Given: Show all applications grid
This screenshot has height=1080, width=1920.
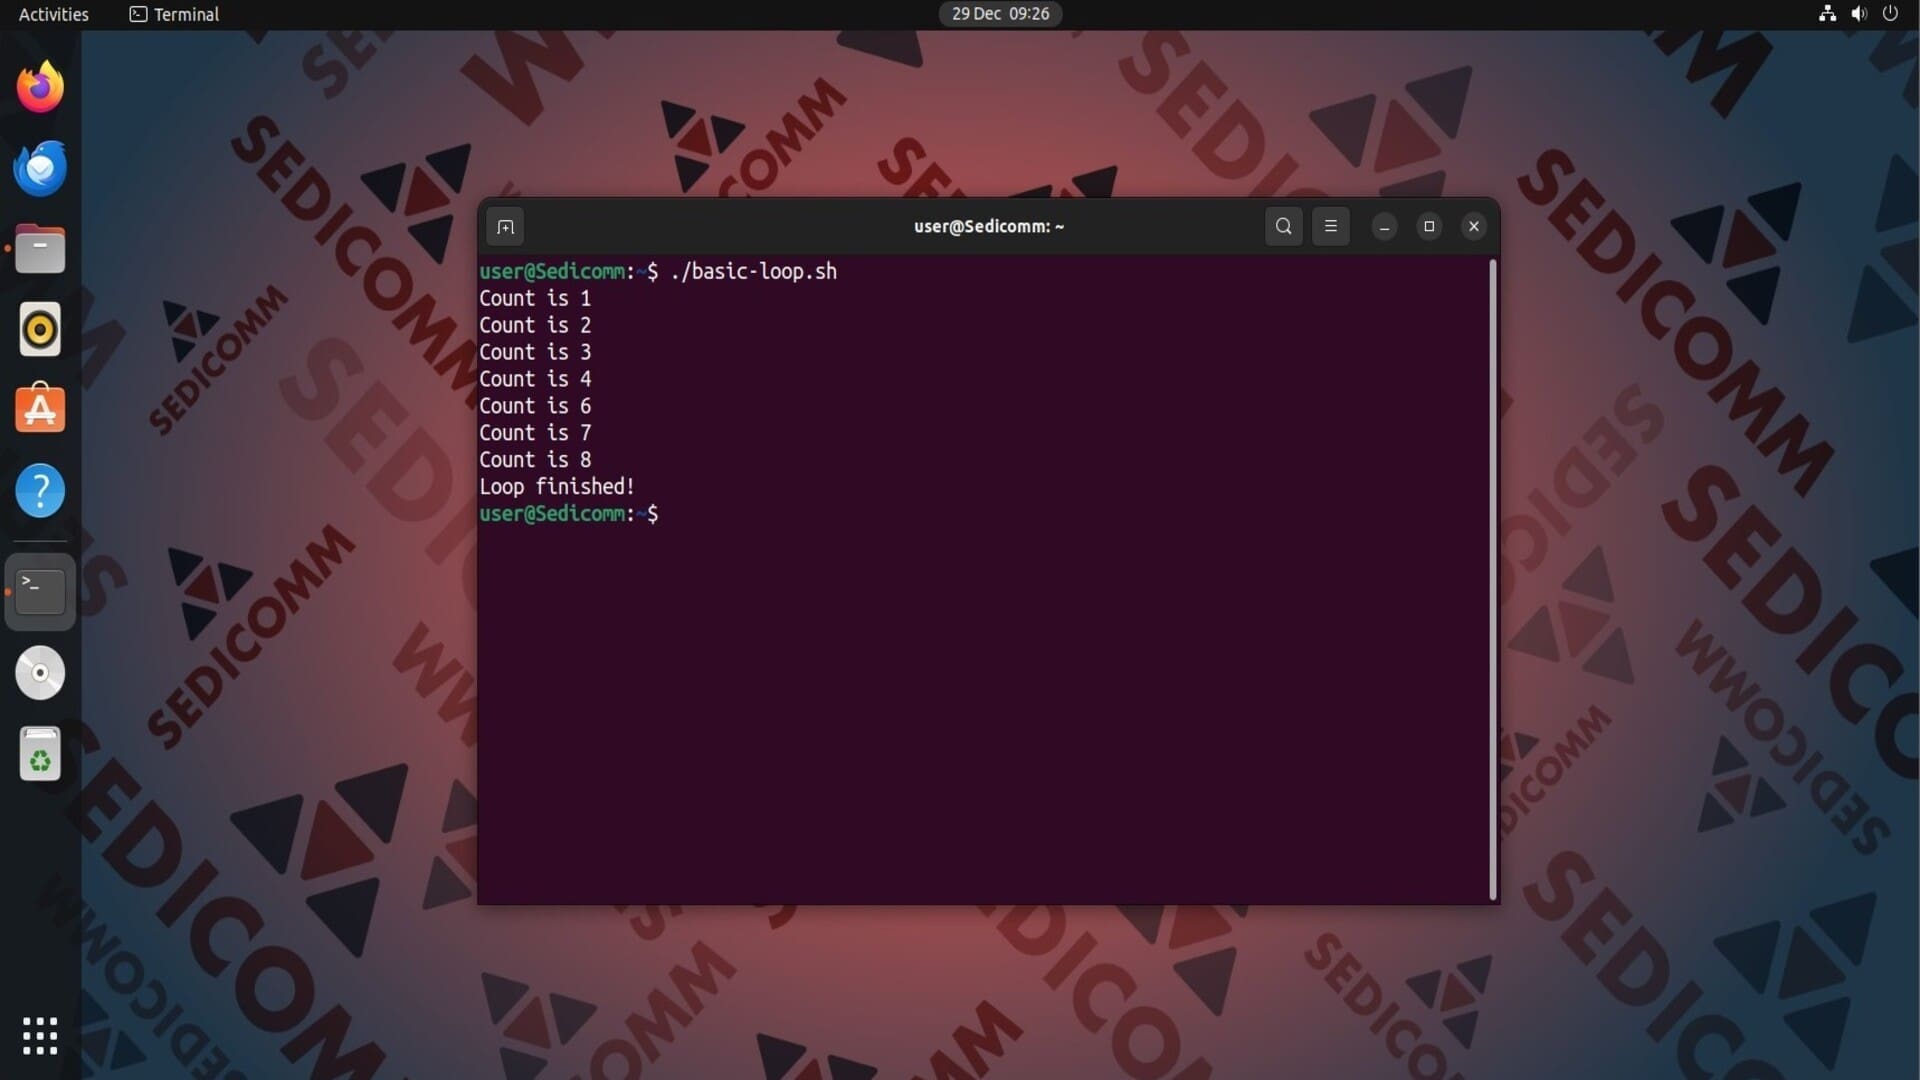Looking at the screenshot, I should pos(40,1036).
